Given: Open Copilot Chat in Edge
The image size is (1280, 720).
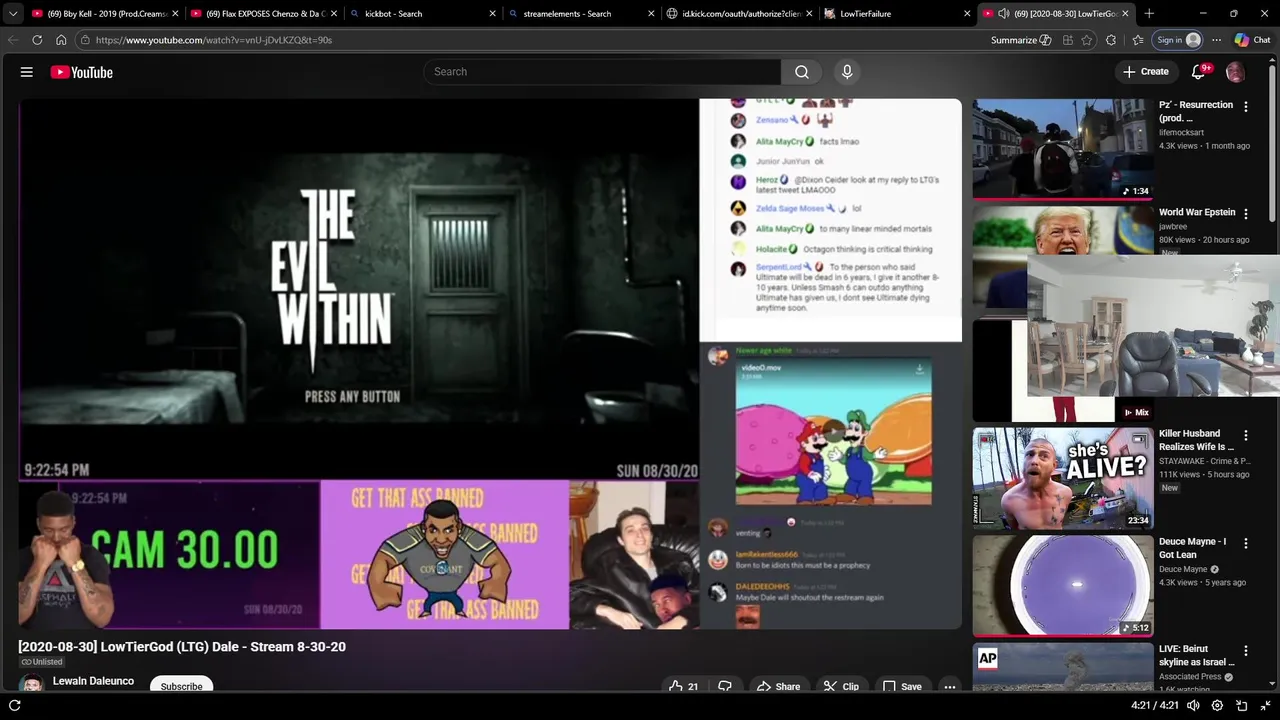Looking at the screenshot, I should tap(1252, 40).
